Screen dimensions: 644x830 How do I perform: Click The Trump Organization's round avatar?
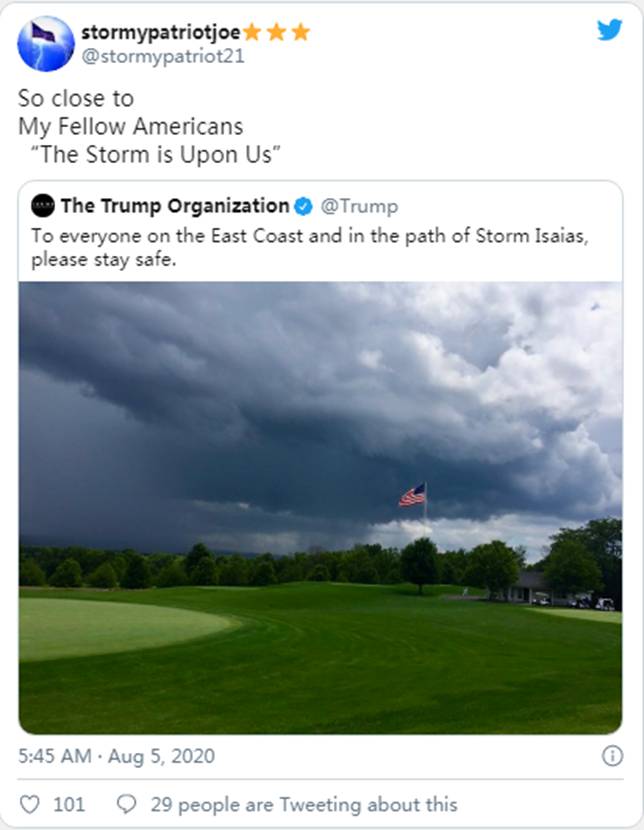click(x=43, y=206)
